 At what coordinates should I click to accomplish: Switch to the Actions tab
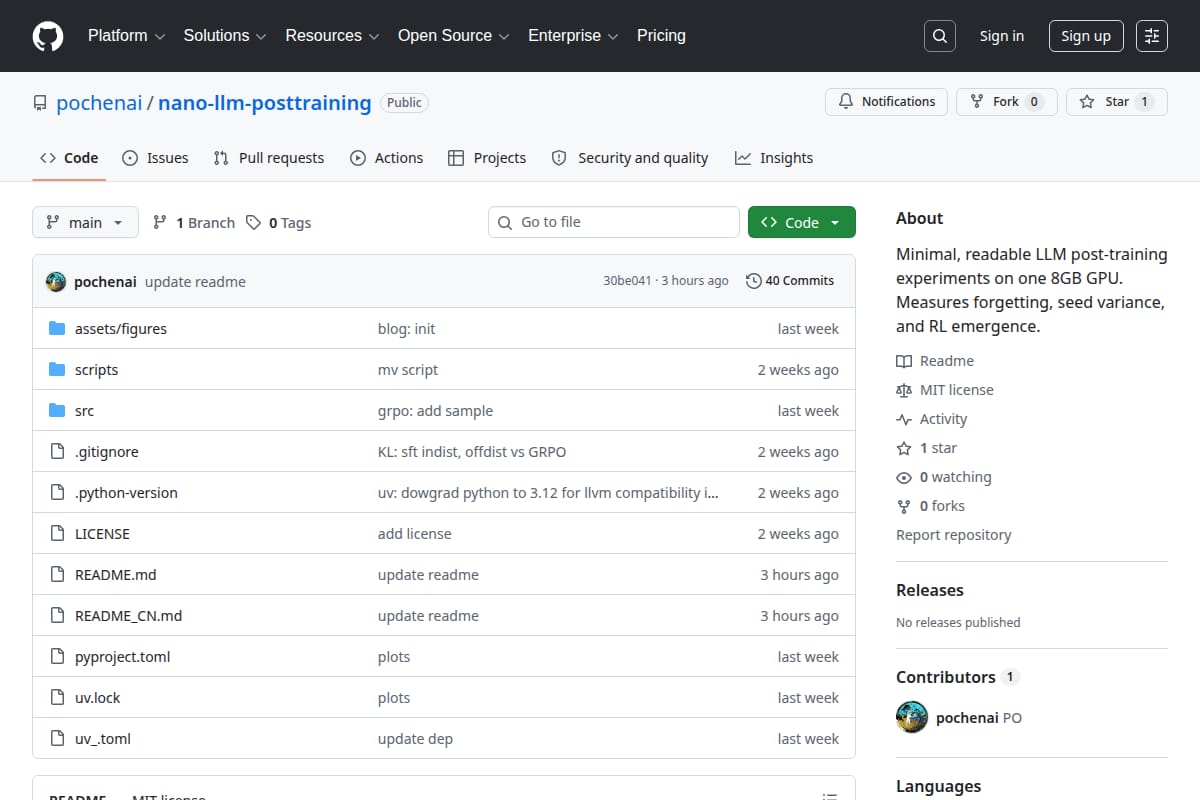pyautogui.click(x=387, y=158)
